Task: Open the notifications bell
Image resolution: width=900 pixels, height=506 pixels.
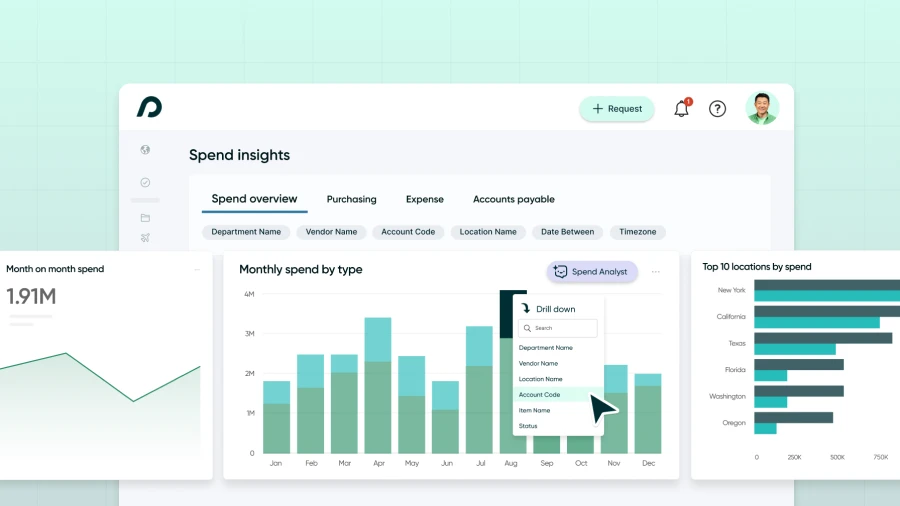Action: (682, 108)
